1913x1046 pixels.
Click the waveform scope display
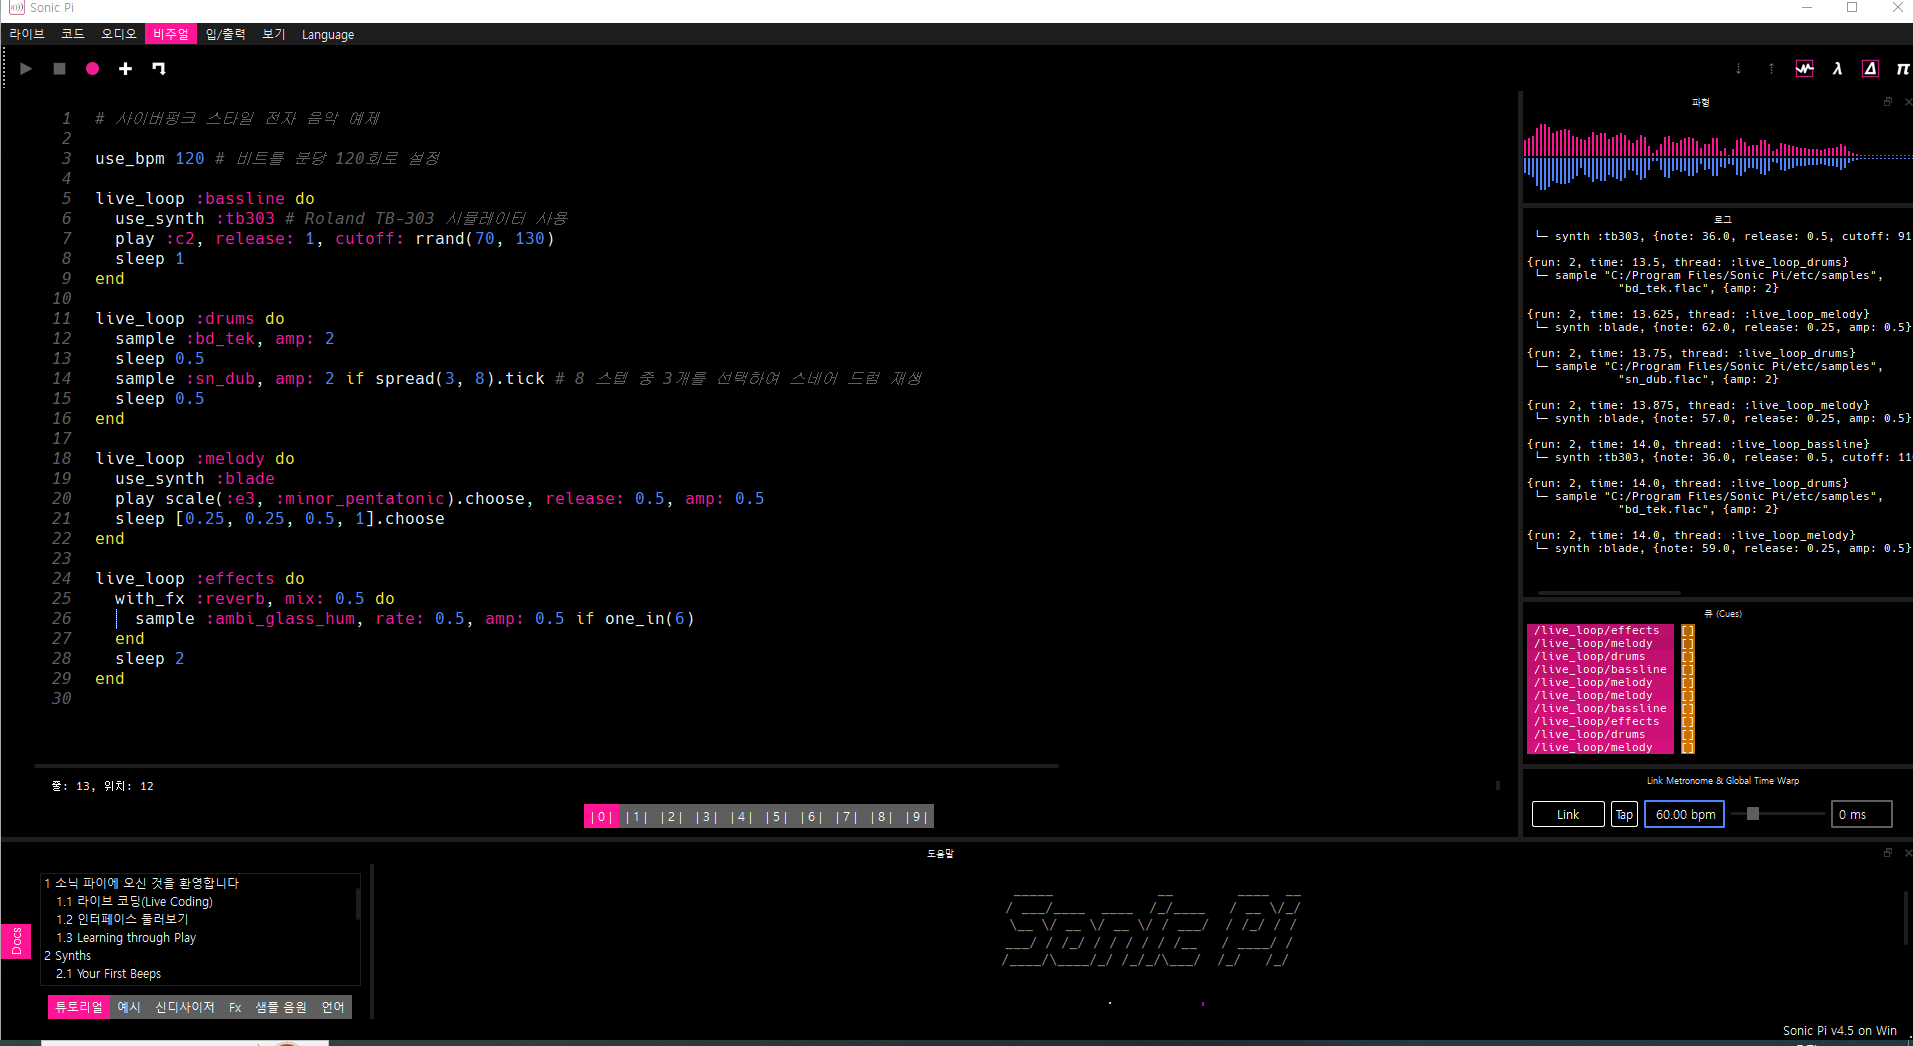click(x=1717, y=155)
